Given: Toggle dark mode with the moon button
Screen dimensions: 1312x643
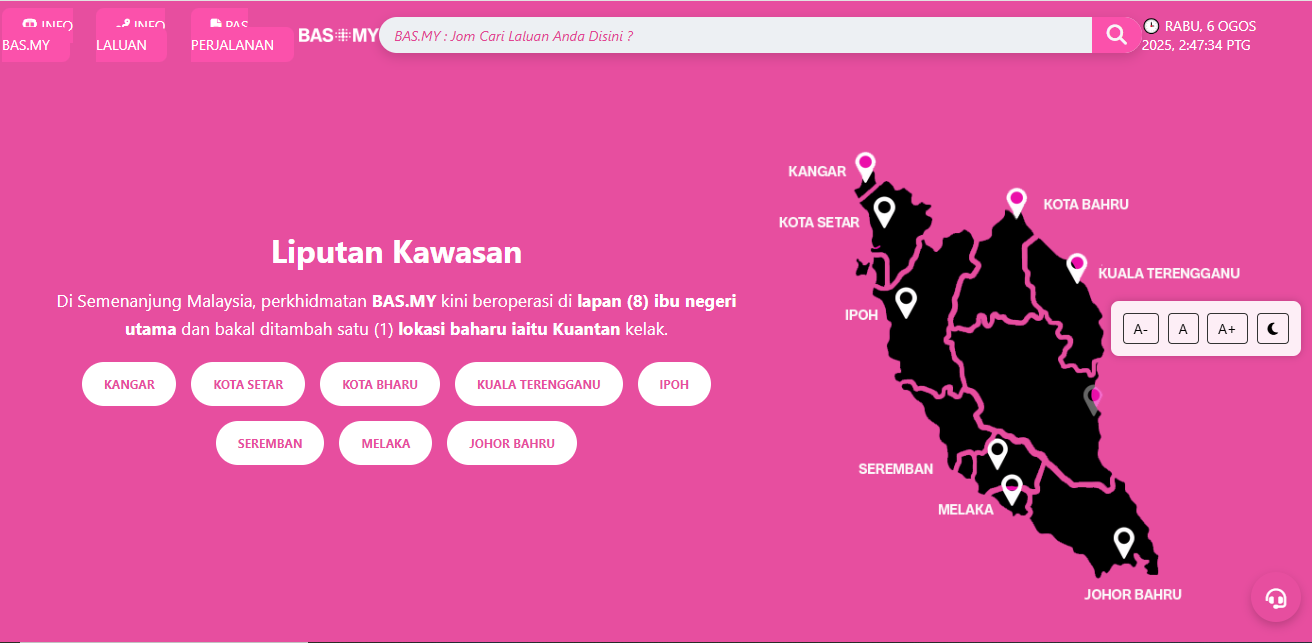Looking at the screenshot, I should pyautogui.click(x=1273, y=328).
